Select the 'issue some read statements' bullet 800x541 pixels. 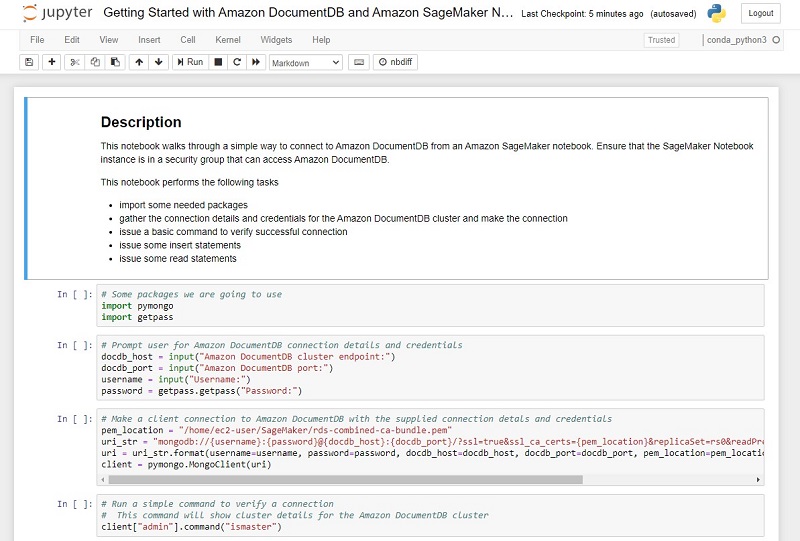coord(178,259)
